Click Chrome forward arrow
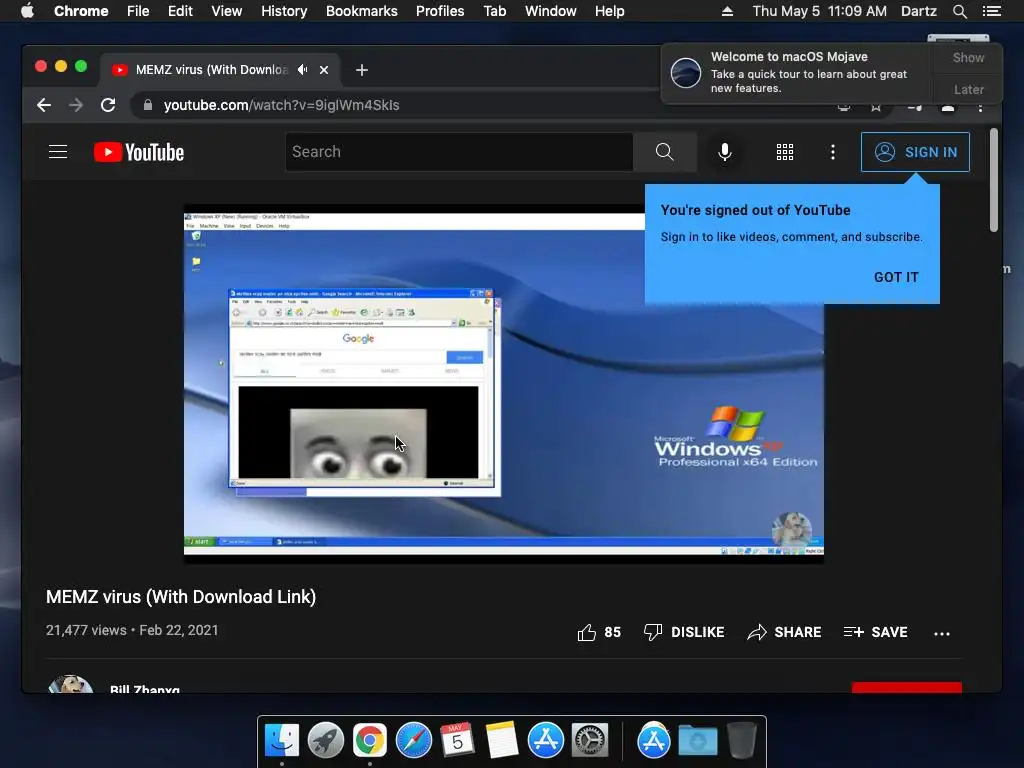Image resolution: width=1024 pixels, height=768 pixels. coord(76,105)
